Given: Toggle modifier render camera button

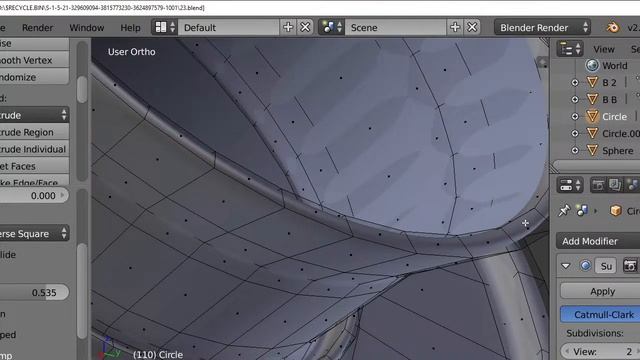Looking at the screenshot, I should (x=630, y=266).
